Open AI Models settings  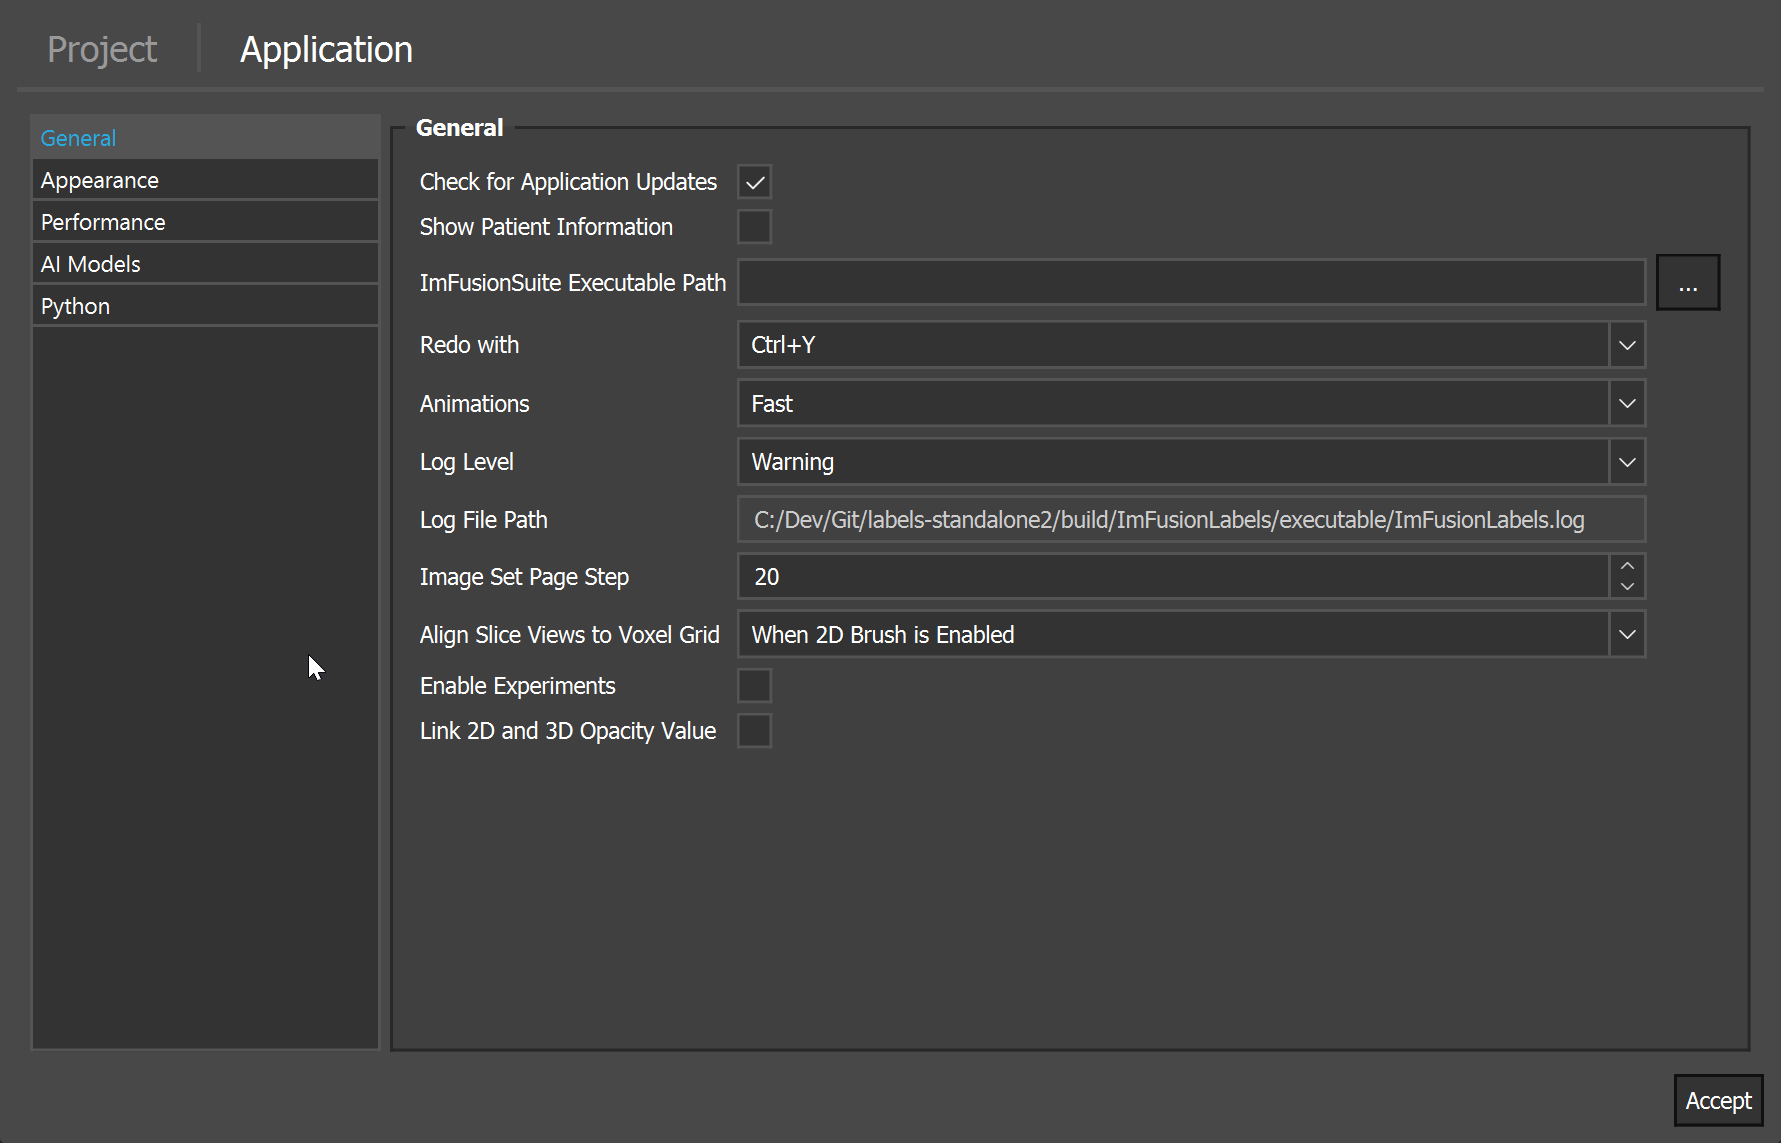[x=205, y=264]
